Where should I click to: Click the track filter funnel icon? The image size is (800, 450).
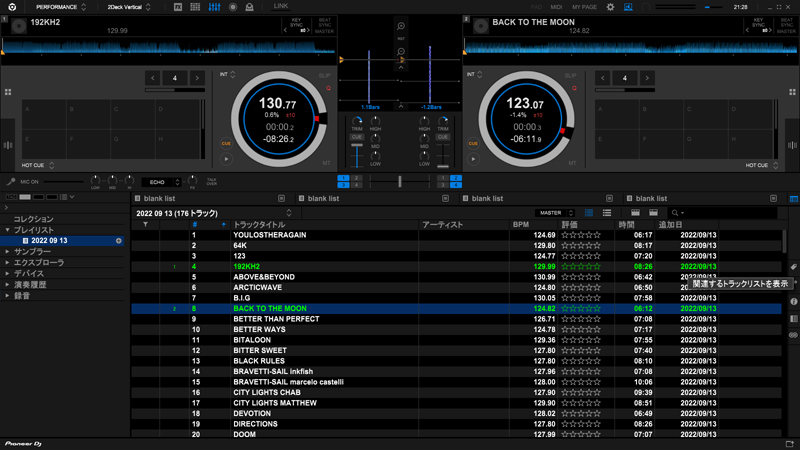click(x=145, y=225)
